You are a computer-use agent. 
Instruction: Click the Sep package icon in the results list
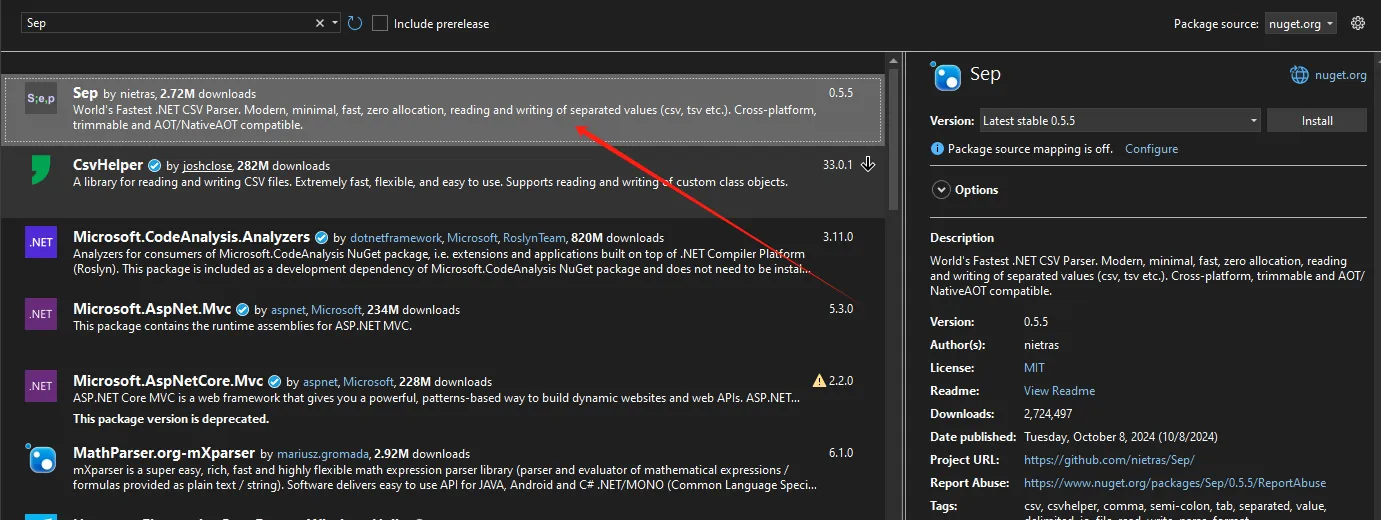[x=41, y=98]
